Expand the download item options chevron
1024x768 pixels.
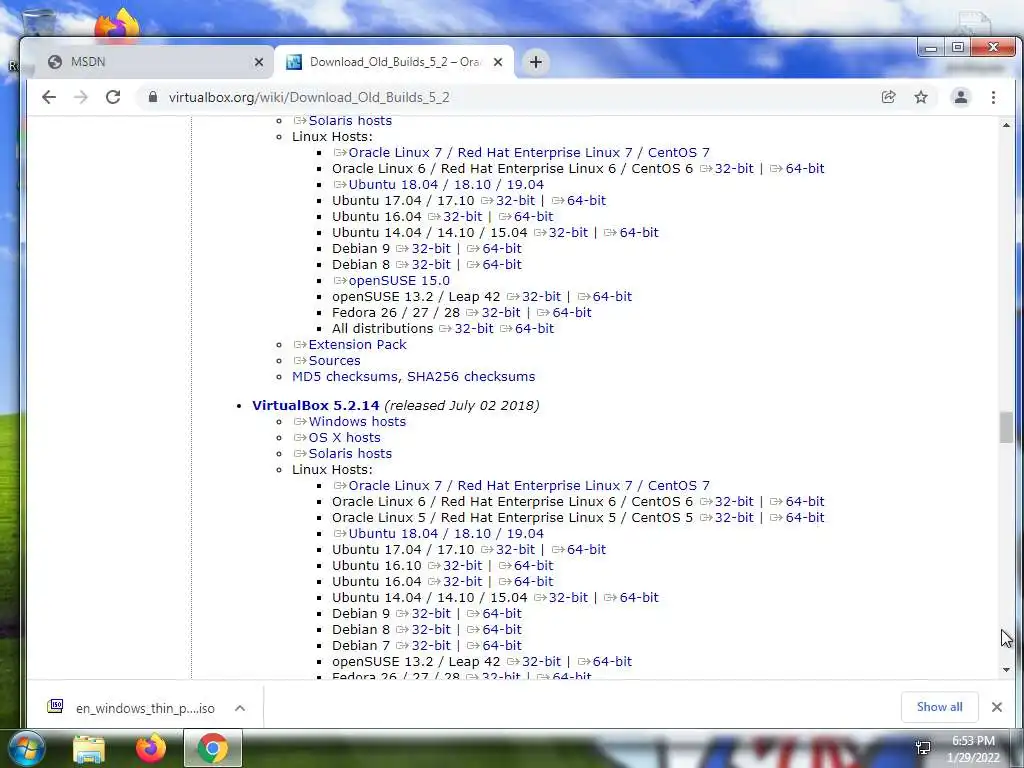pyautogui.click(x=240, y=708)
